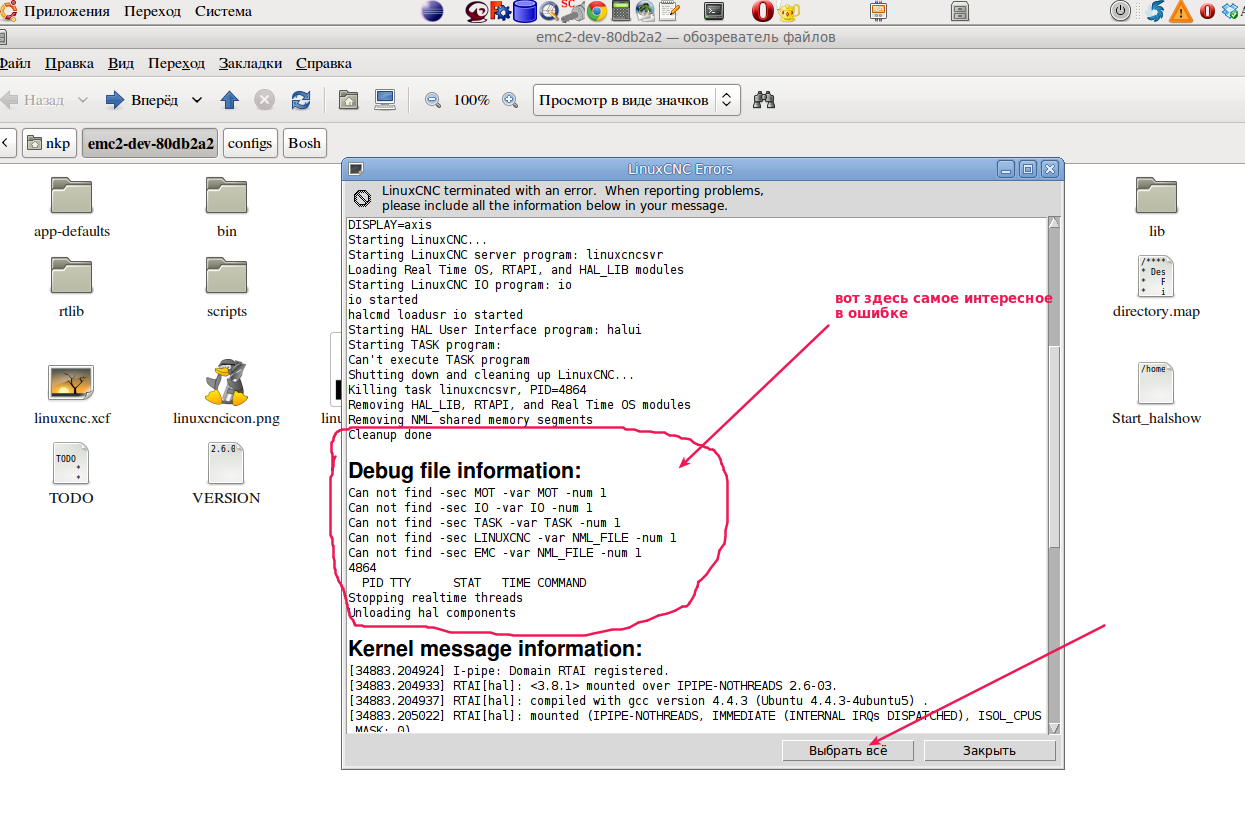This screenshot has width=1245, height=828.
Task: Open the Переход menu in file browser
Action: [x=176, y=63]
